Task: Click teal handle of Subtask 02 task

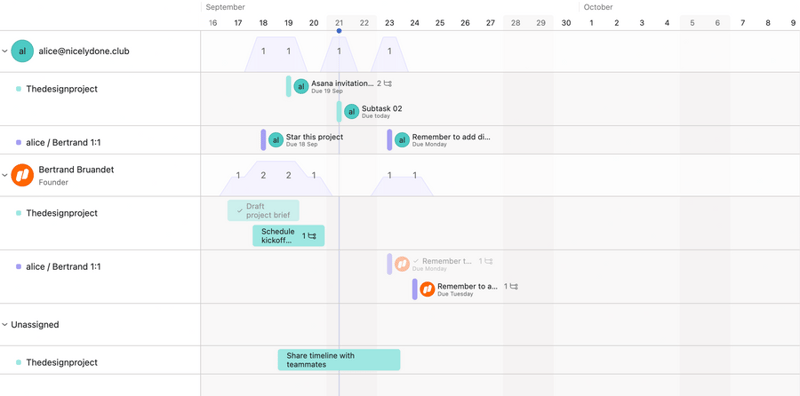Action: click(339, 111)
